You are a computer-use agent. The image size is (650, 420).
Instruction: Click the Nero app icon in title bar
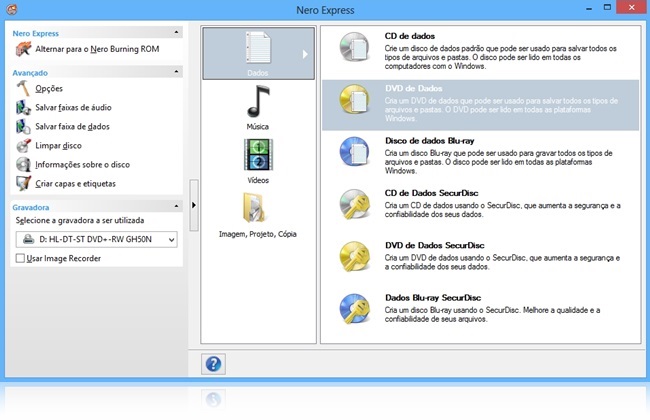coord(12,9)
